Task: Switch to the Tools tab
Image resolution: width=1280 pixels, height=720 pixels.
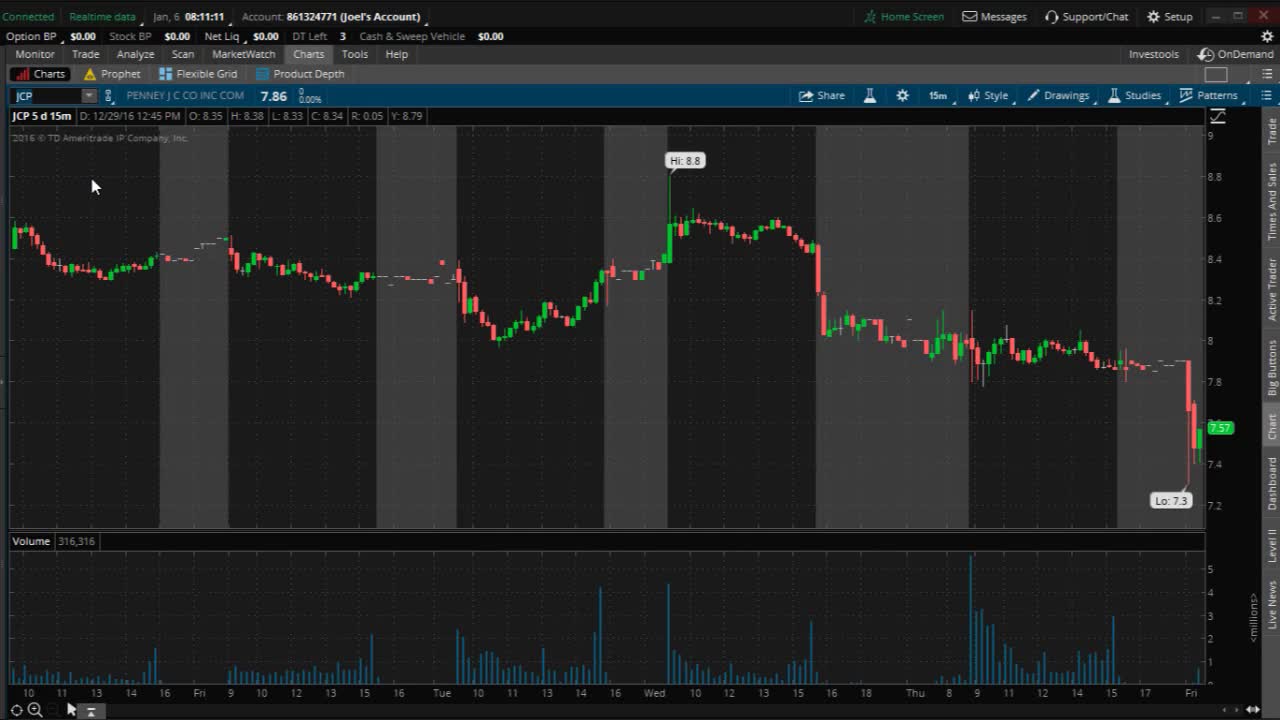Action: coord(355,54)
